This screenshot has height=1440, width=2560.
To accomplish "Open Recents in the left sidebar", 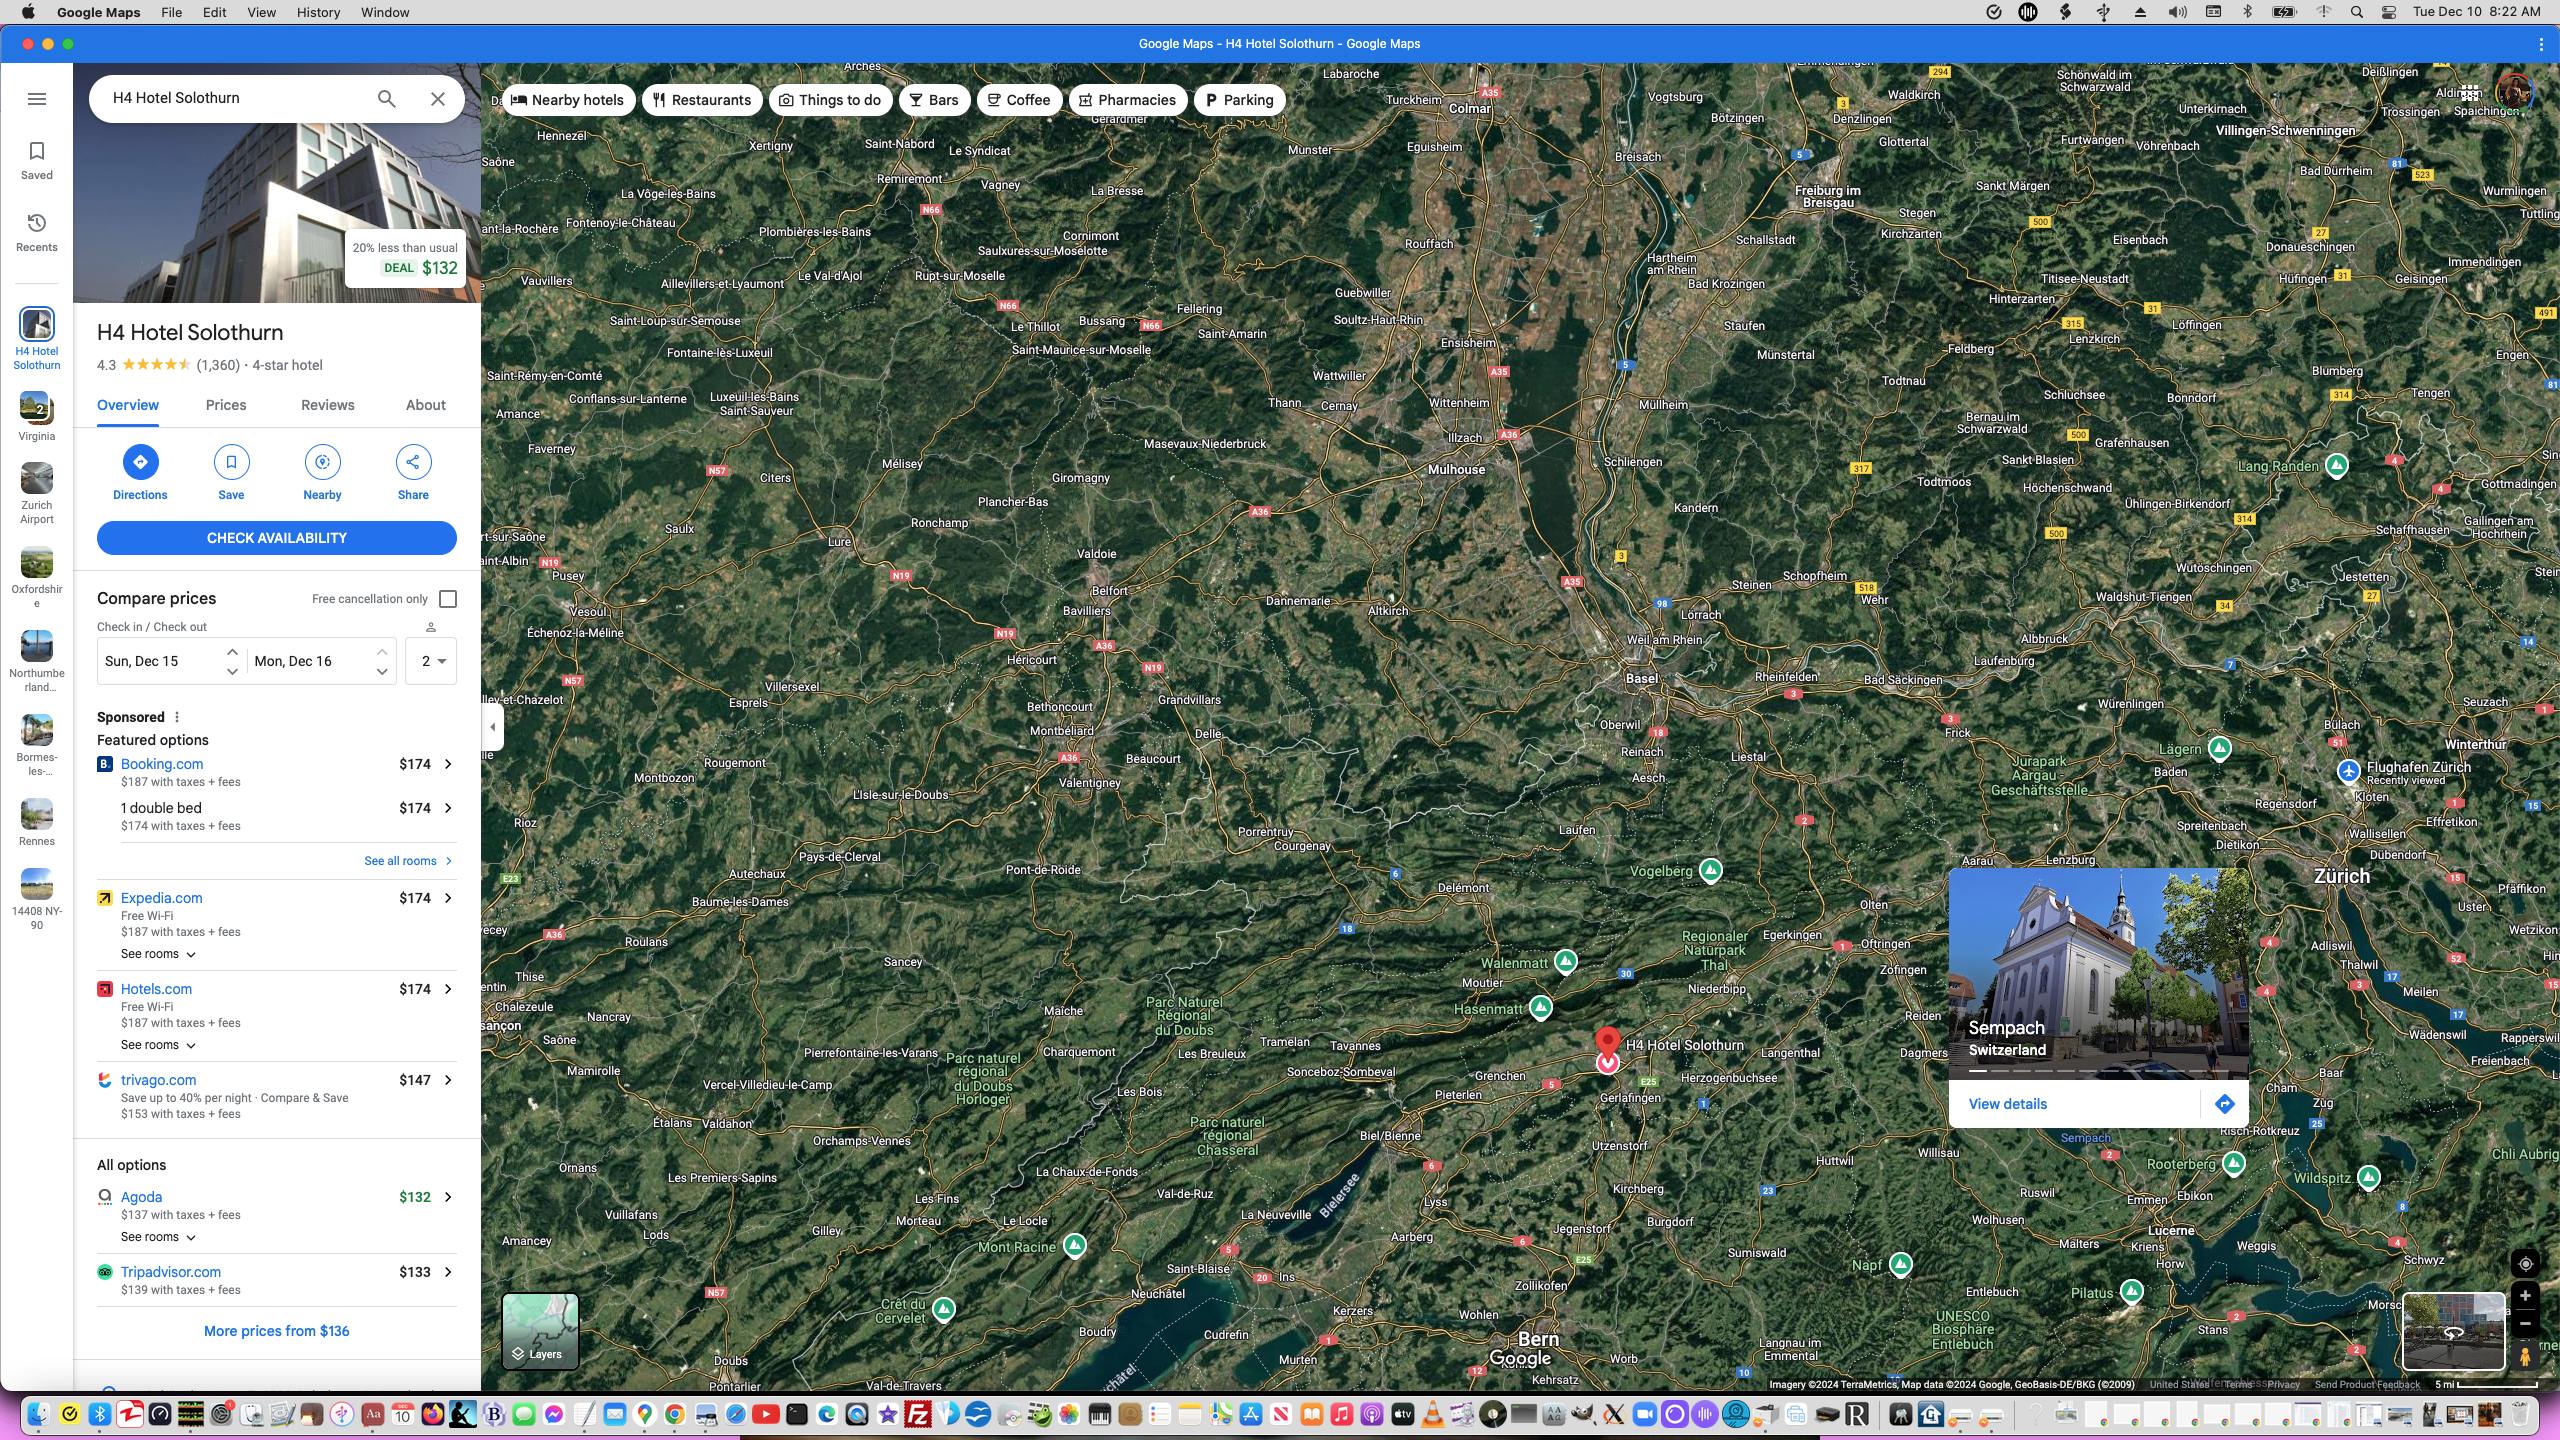I will [37, 232].
